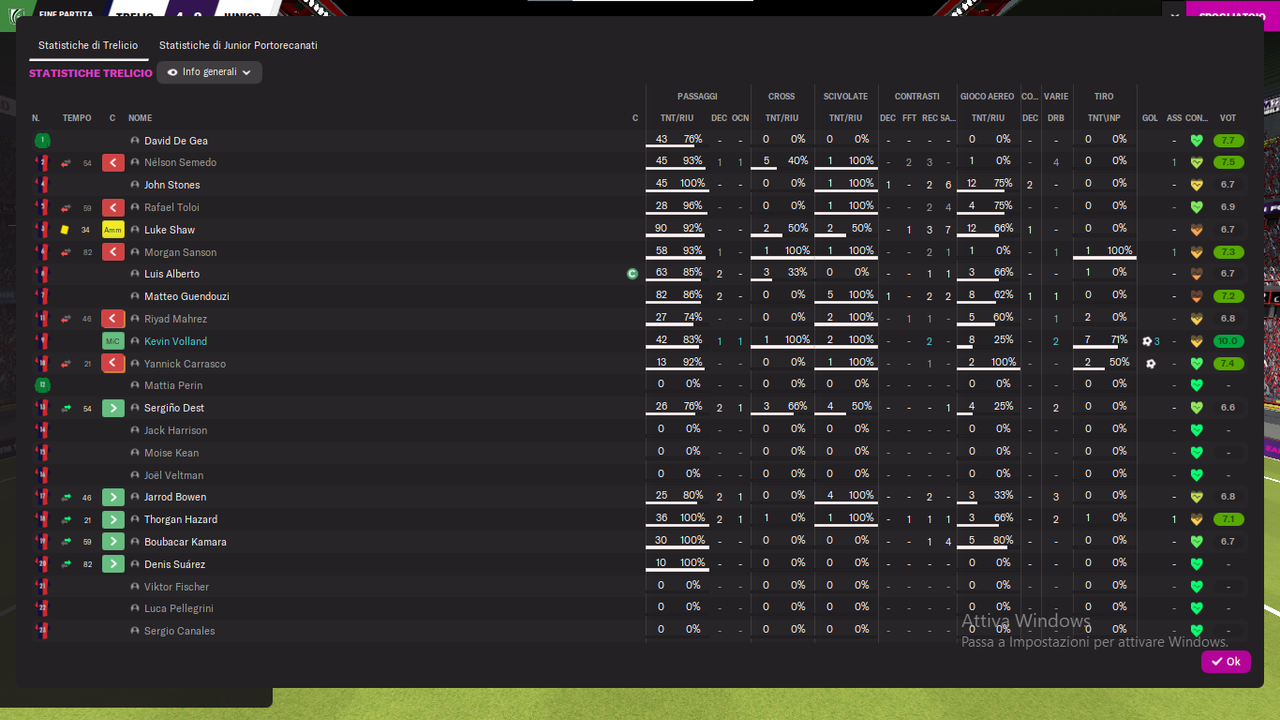Image resolution: width=1280 pixels, height=720 pixels.
Task: Open Nélson Semedo's player profile
Action: (180, 163)
